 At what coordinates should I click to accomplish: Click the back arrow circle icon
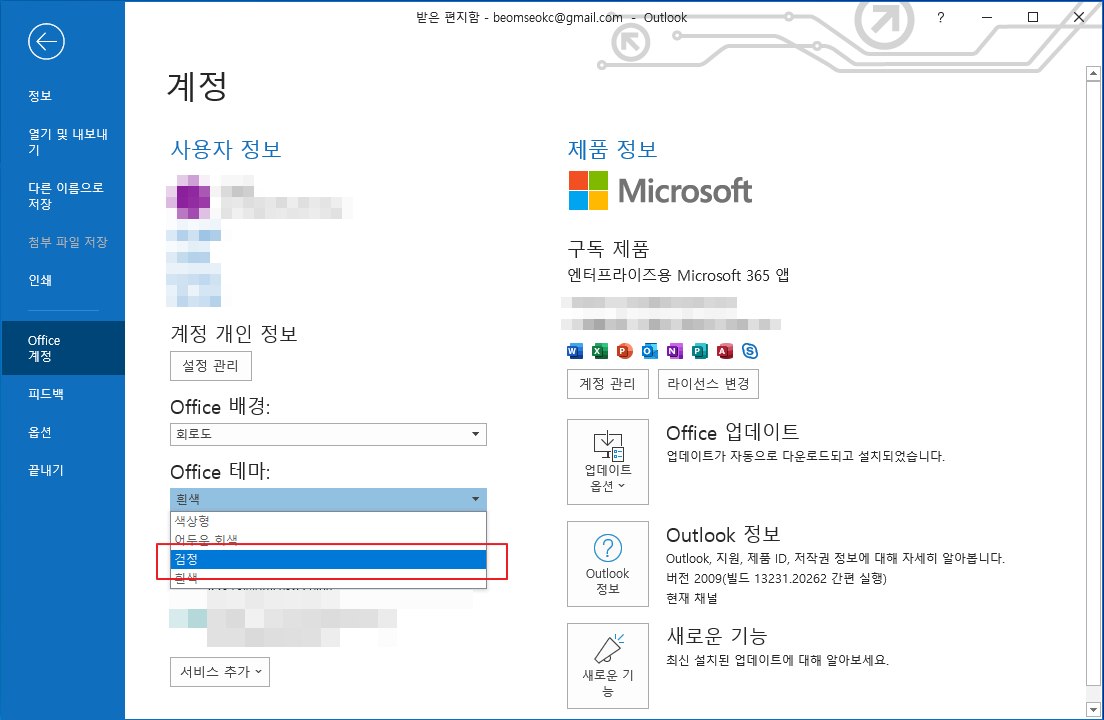click(46, 42)
